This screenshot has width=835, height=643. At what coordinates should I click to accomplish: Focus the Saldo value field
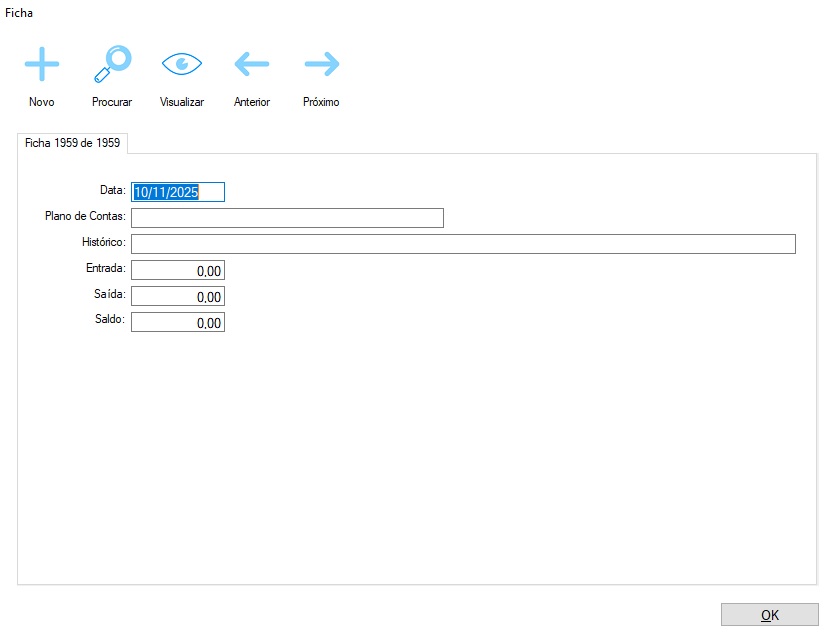(x=178, y=322)
